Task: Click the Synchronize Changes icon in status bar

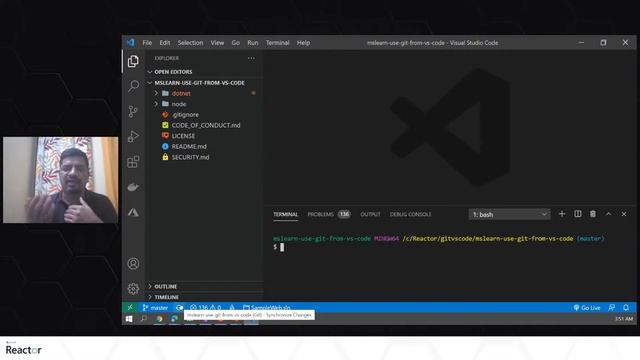Action: [179, 307]
